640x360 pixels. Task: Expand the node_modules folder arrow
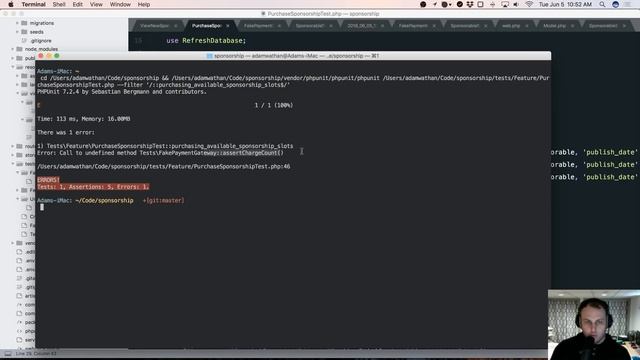click(13, 49)
